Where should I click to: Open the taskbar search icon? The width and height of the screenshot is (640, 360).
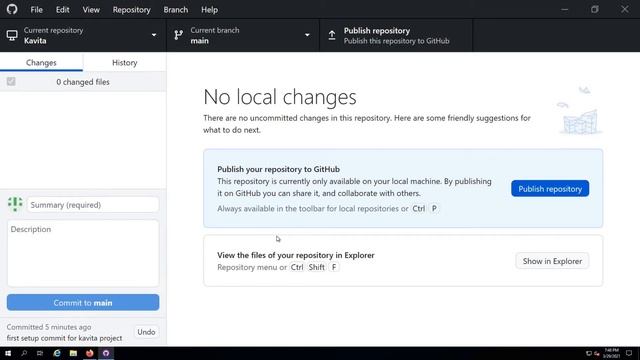click(x=24, y=353)
